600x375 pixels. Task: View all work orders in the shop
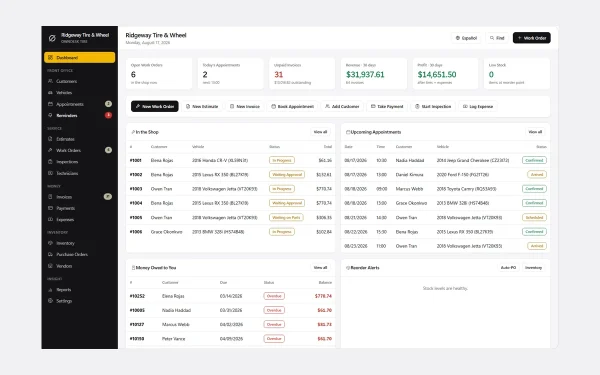(320, 132)
